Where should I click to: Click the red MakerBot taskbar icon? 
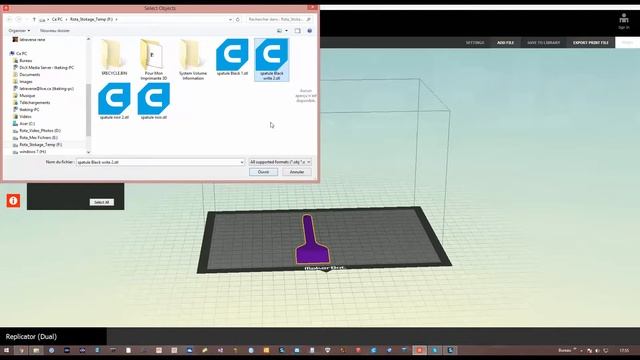tap(419, 350)
